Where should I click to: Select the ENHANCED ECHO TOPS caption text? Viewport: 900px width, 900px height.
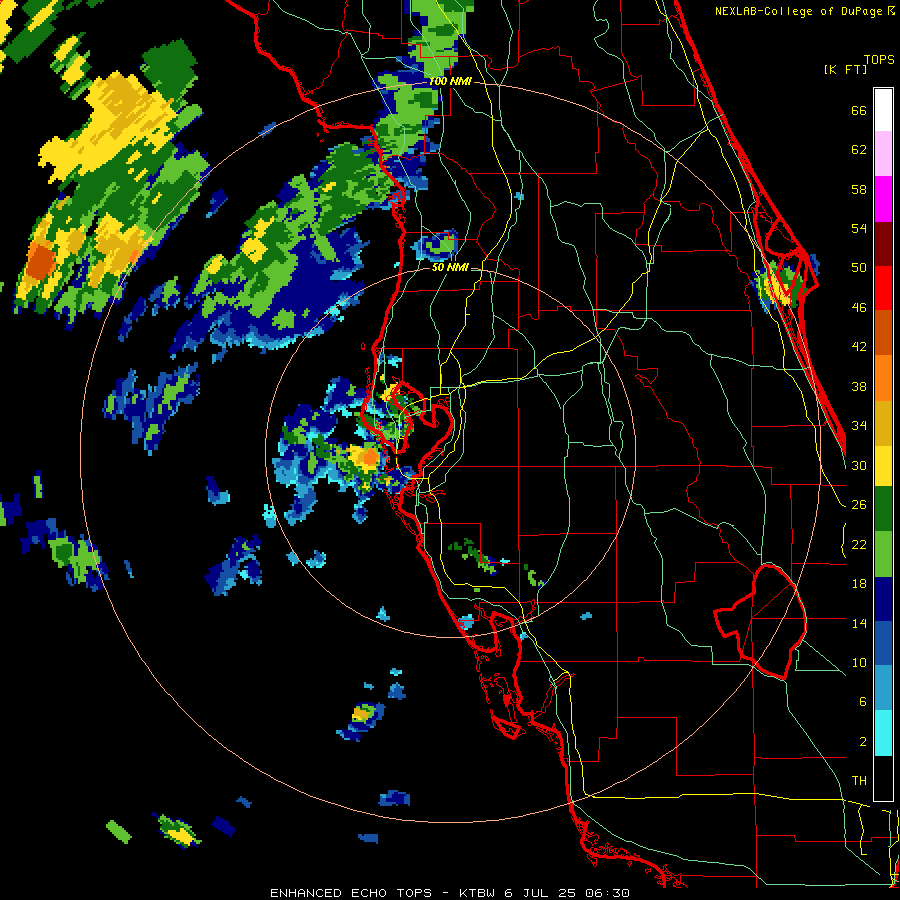(x=351, y=893)
